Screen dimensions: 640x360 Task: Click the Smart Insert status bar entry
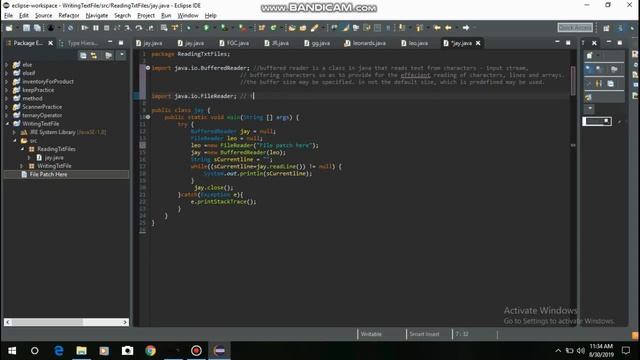click(x=424, y=334)
